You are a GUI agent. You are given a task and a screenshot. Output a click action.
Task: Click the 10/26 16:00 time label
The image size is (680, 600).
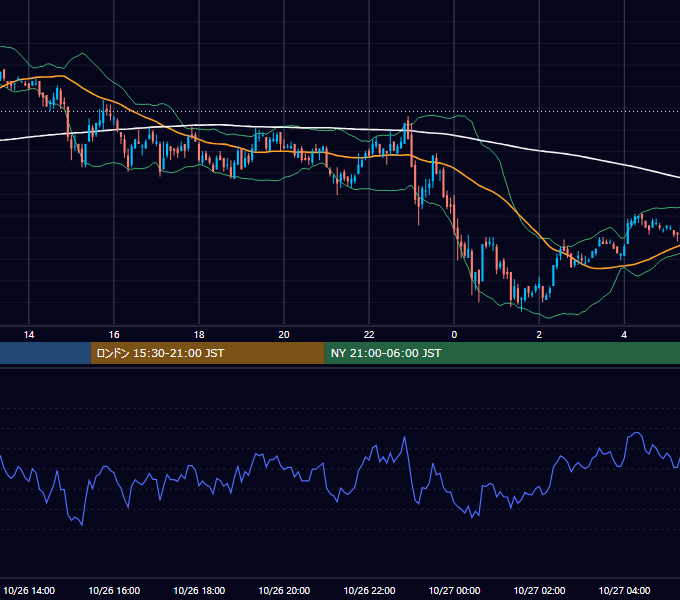[x=114, y=590]
